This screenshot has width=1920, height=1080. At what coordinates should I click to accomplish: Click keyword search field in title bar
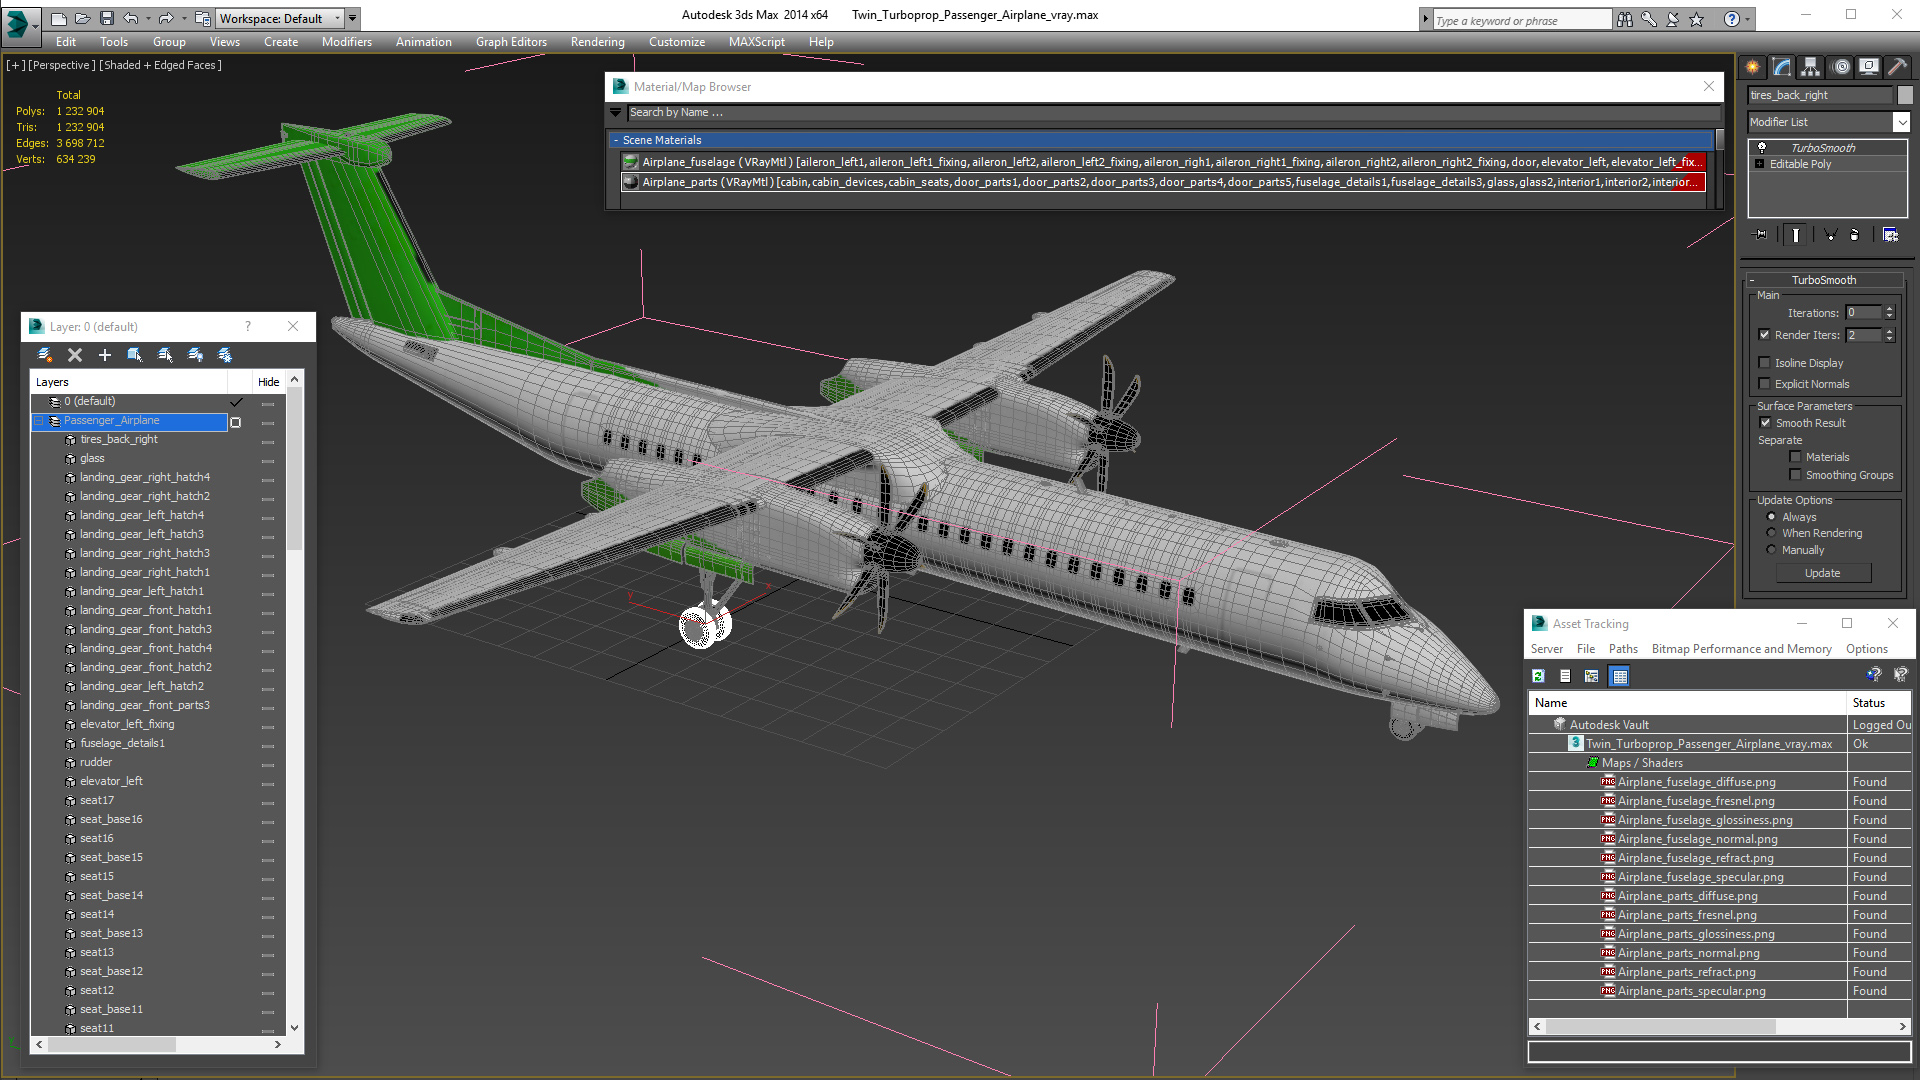(1522, 20)
